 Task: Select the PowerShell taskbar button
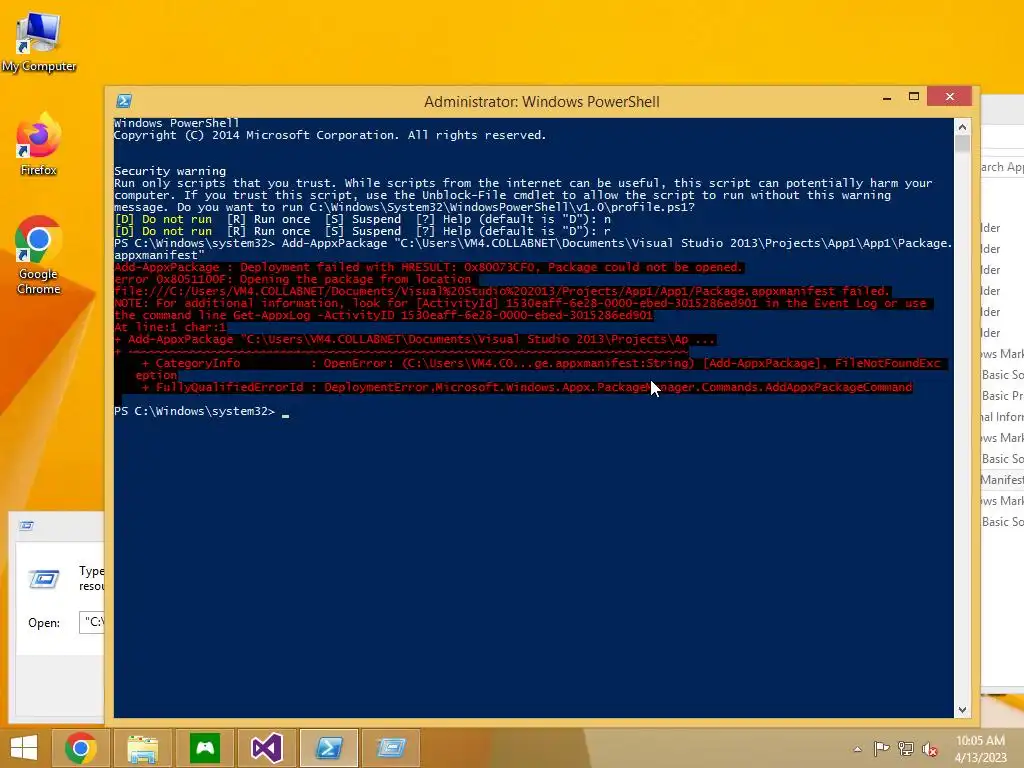click(329, 748)
